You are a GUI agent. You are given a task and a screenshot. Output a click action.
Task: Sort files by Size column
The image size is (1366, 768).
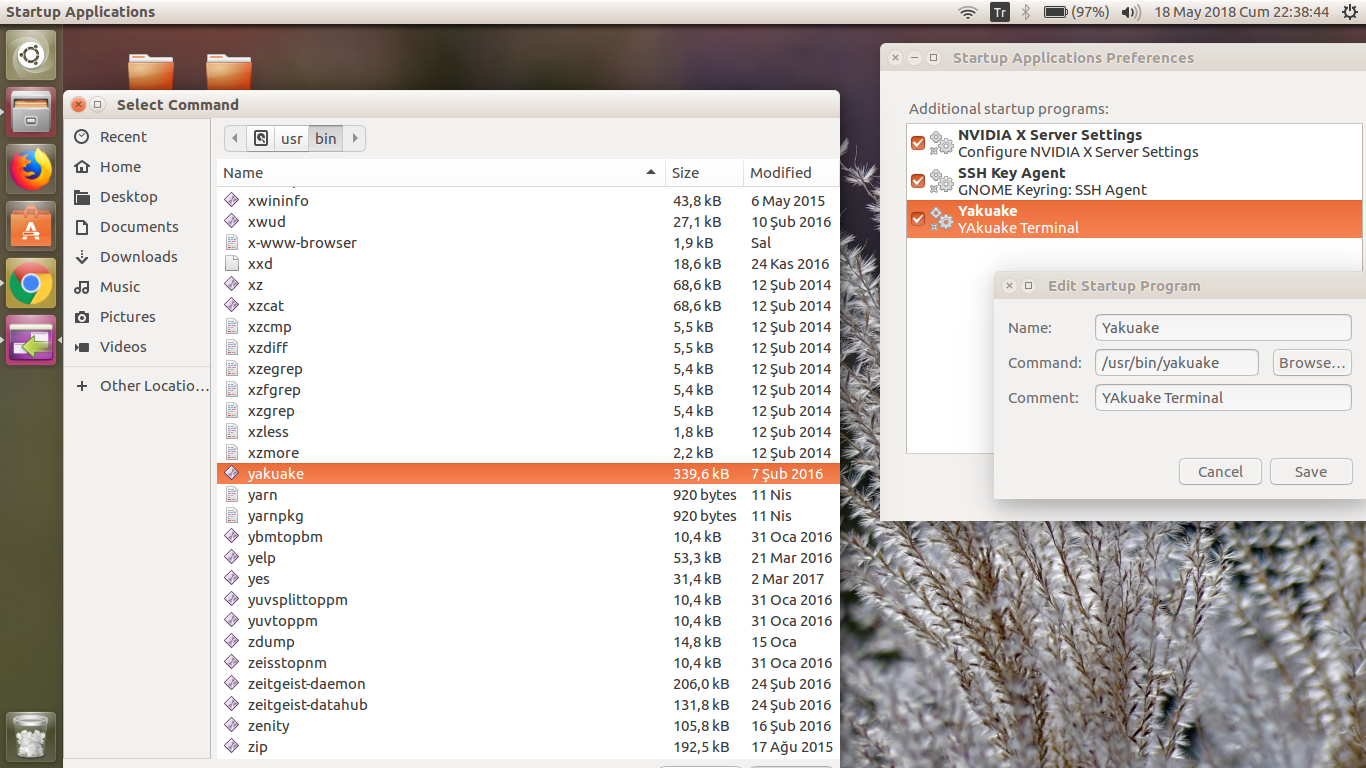click(705, 173)
